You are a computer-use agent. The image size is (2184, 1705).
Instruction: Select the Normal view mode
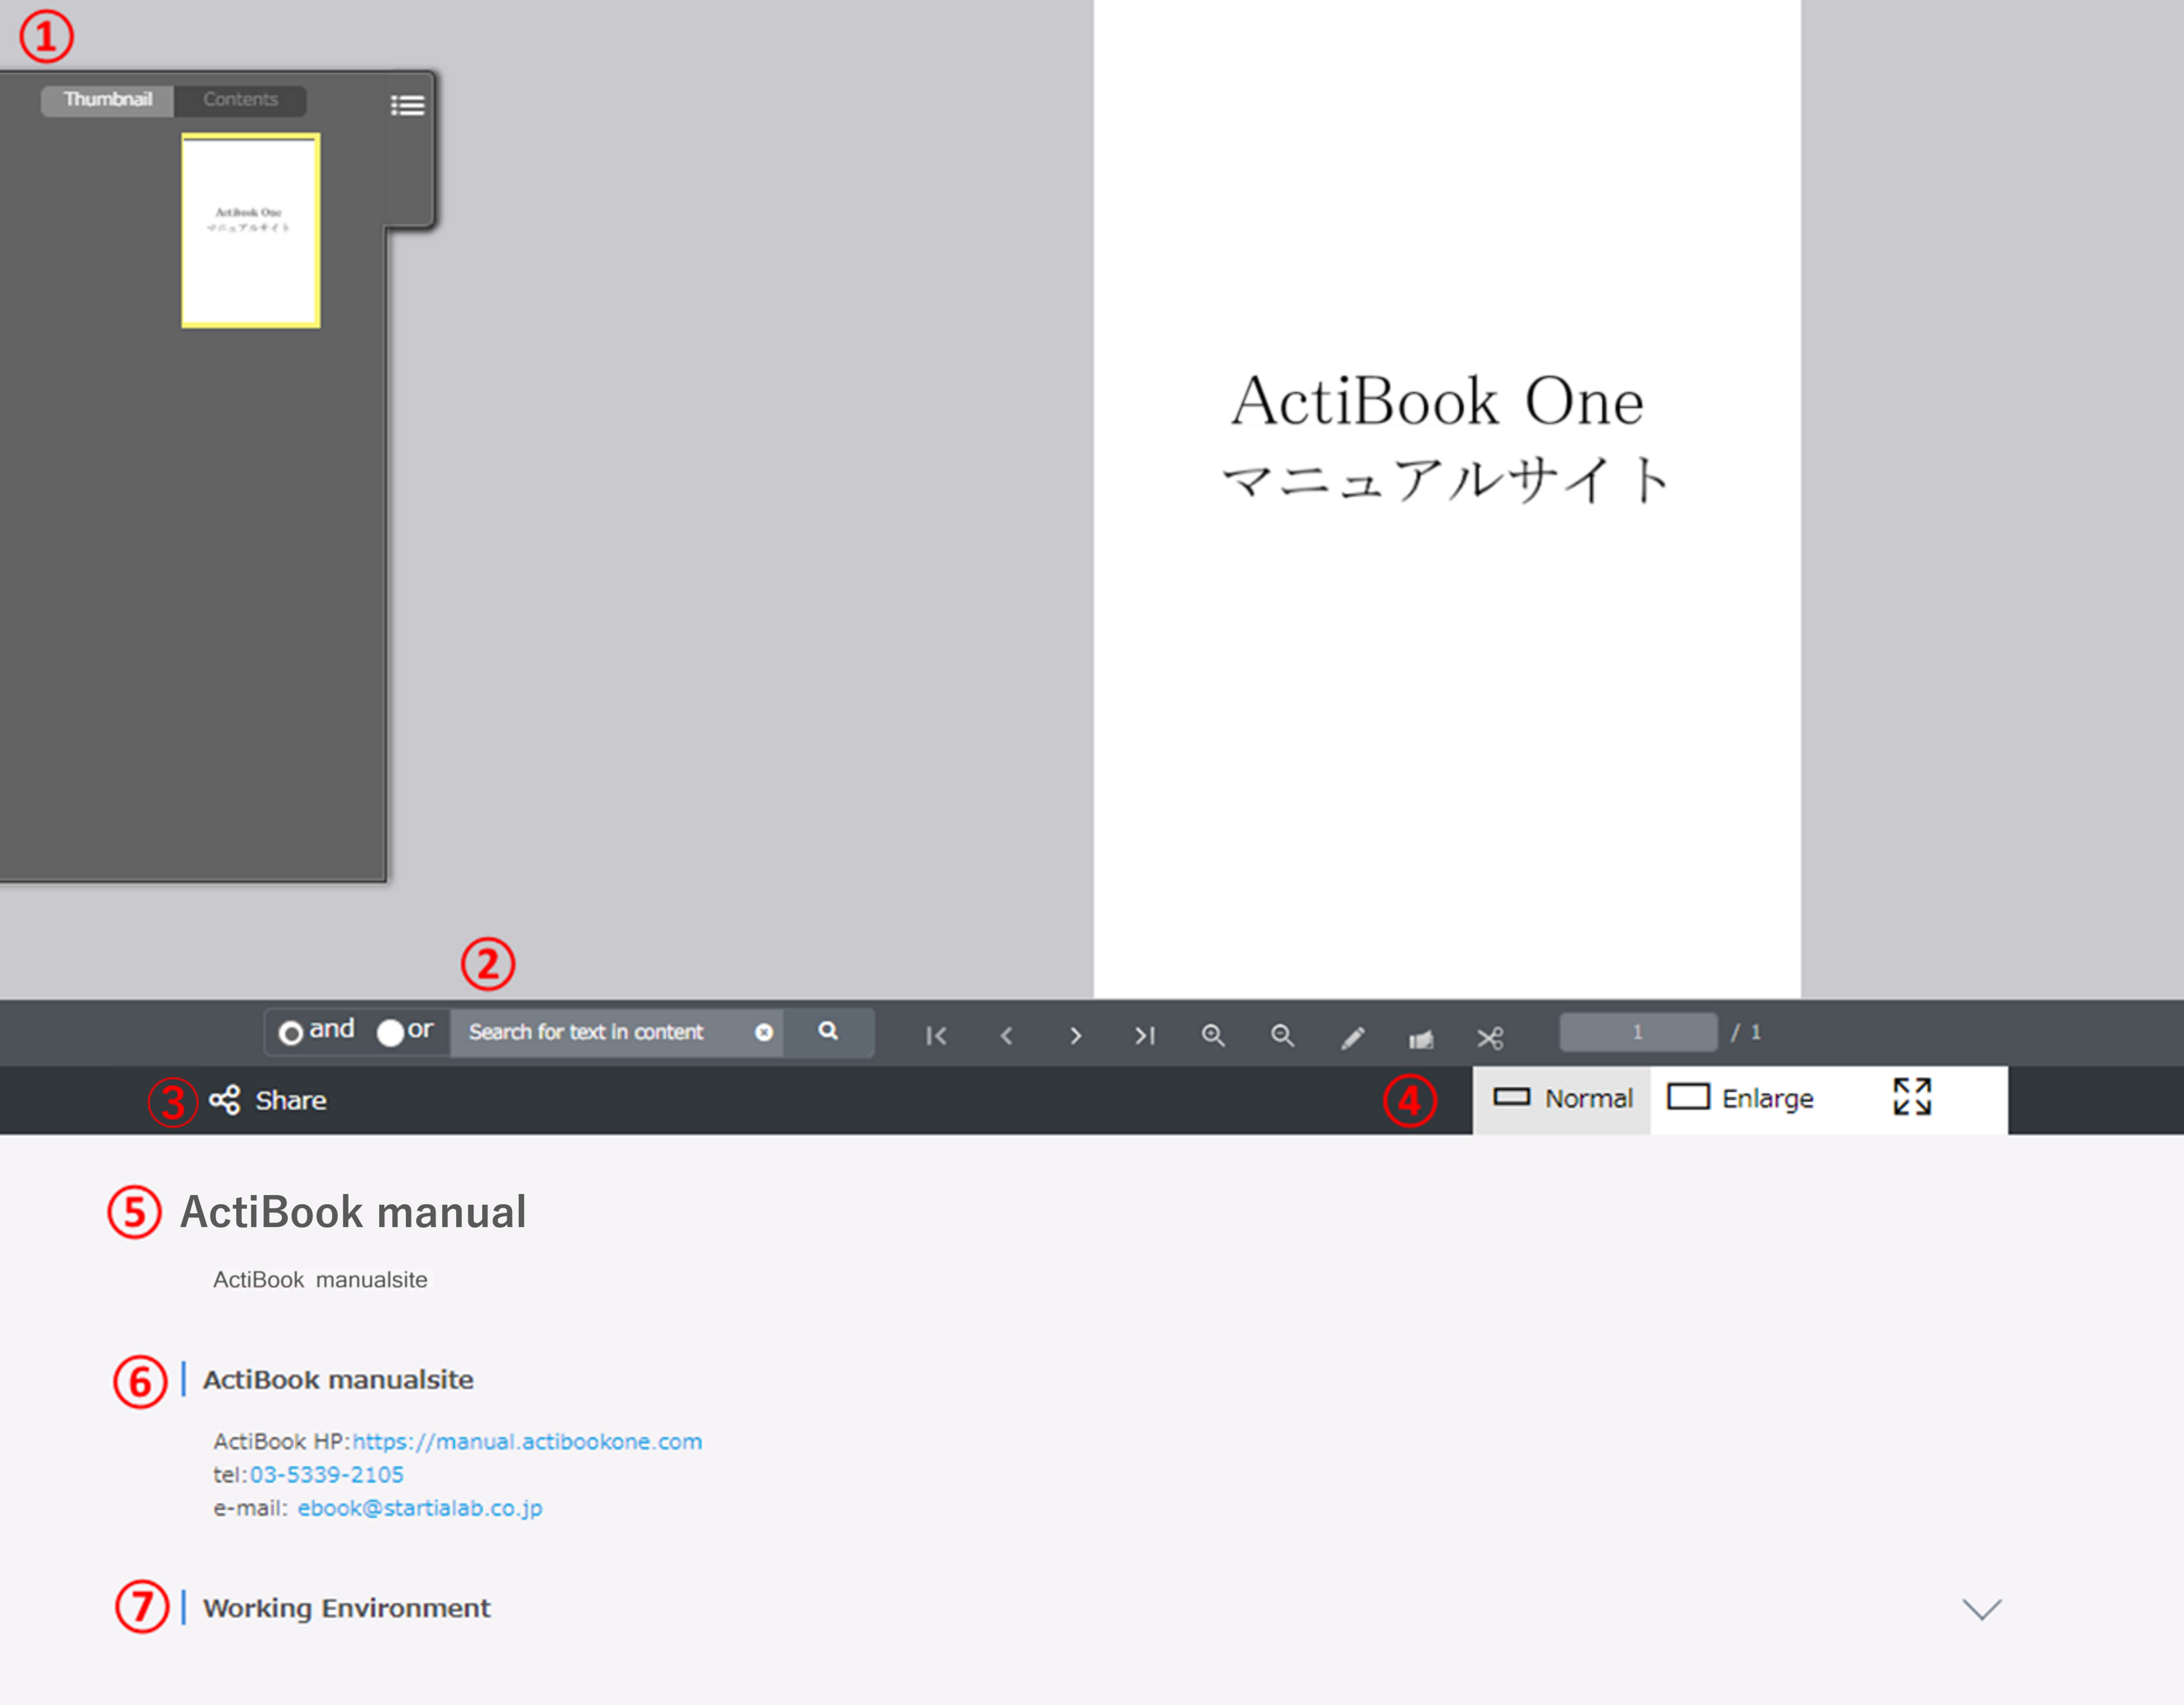coord(1561,1099)
